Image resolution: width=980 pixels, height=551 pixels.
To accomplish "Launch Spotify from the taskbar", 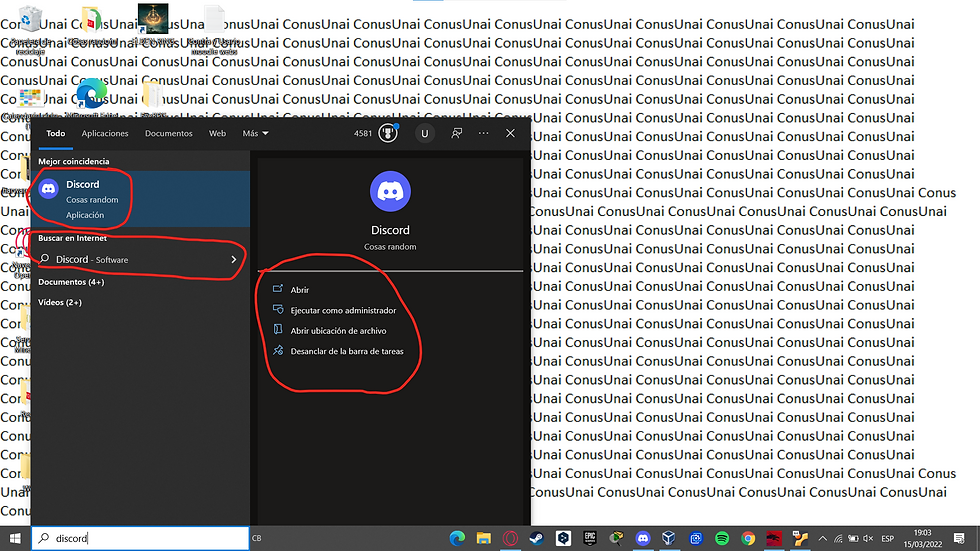I will click(x=722, y=538).
